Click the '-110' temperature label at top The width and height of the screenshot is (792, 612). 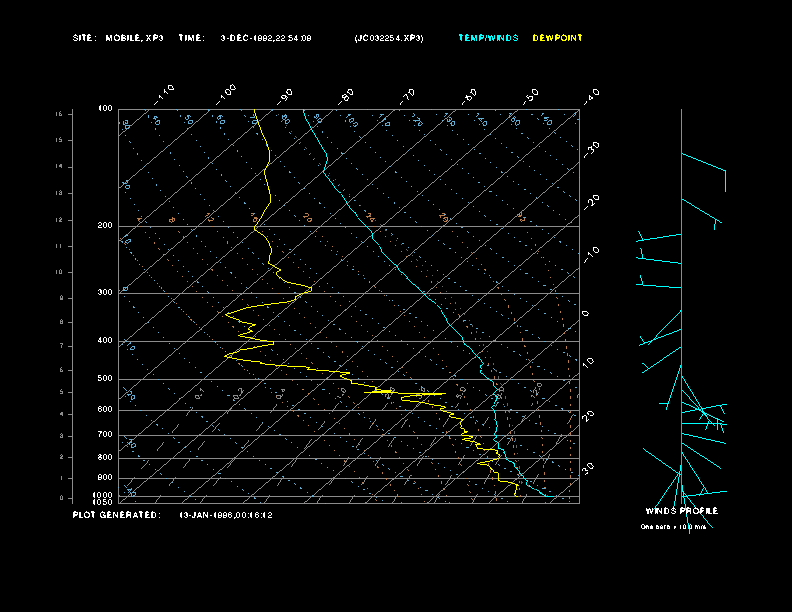click(164, 95)
